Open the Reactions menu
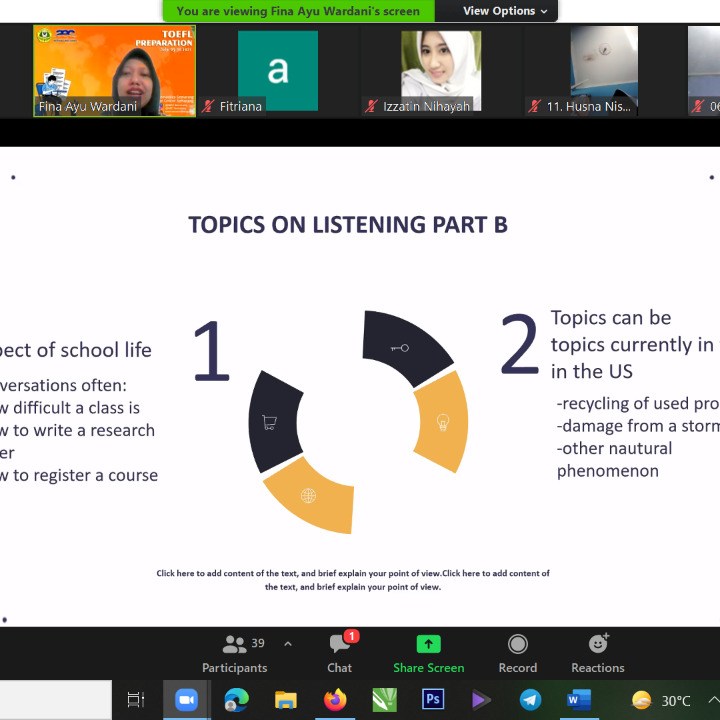 (598, 653)
